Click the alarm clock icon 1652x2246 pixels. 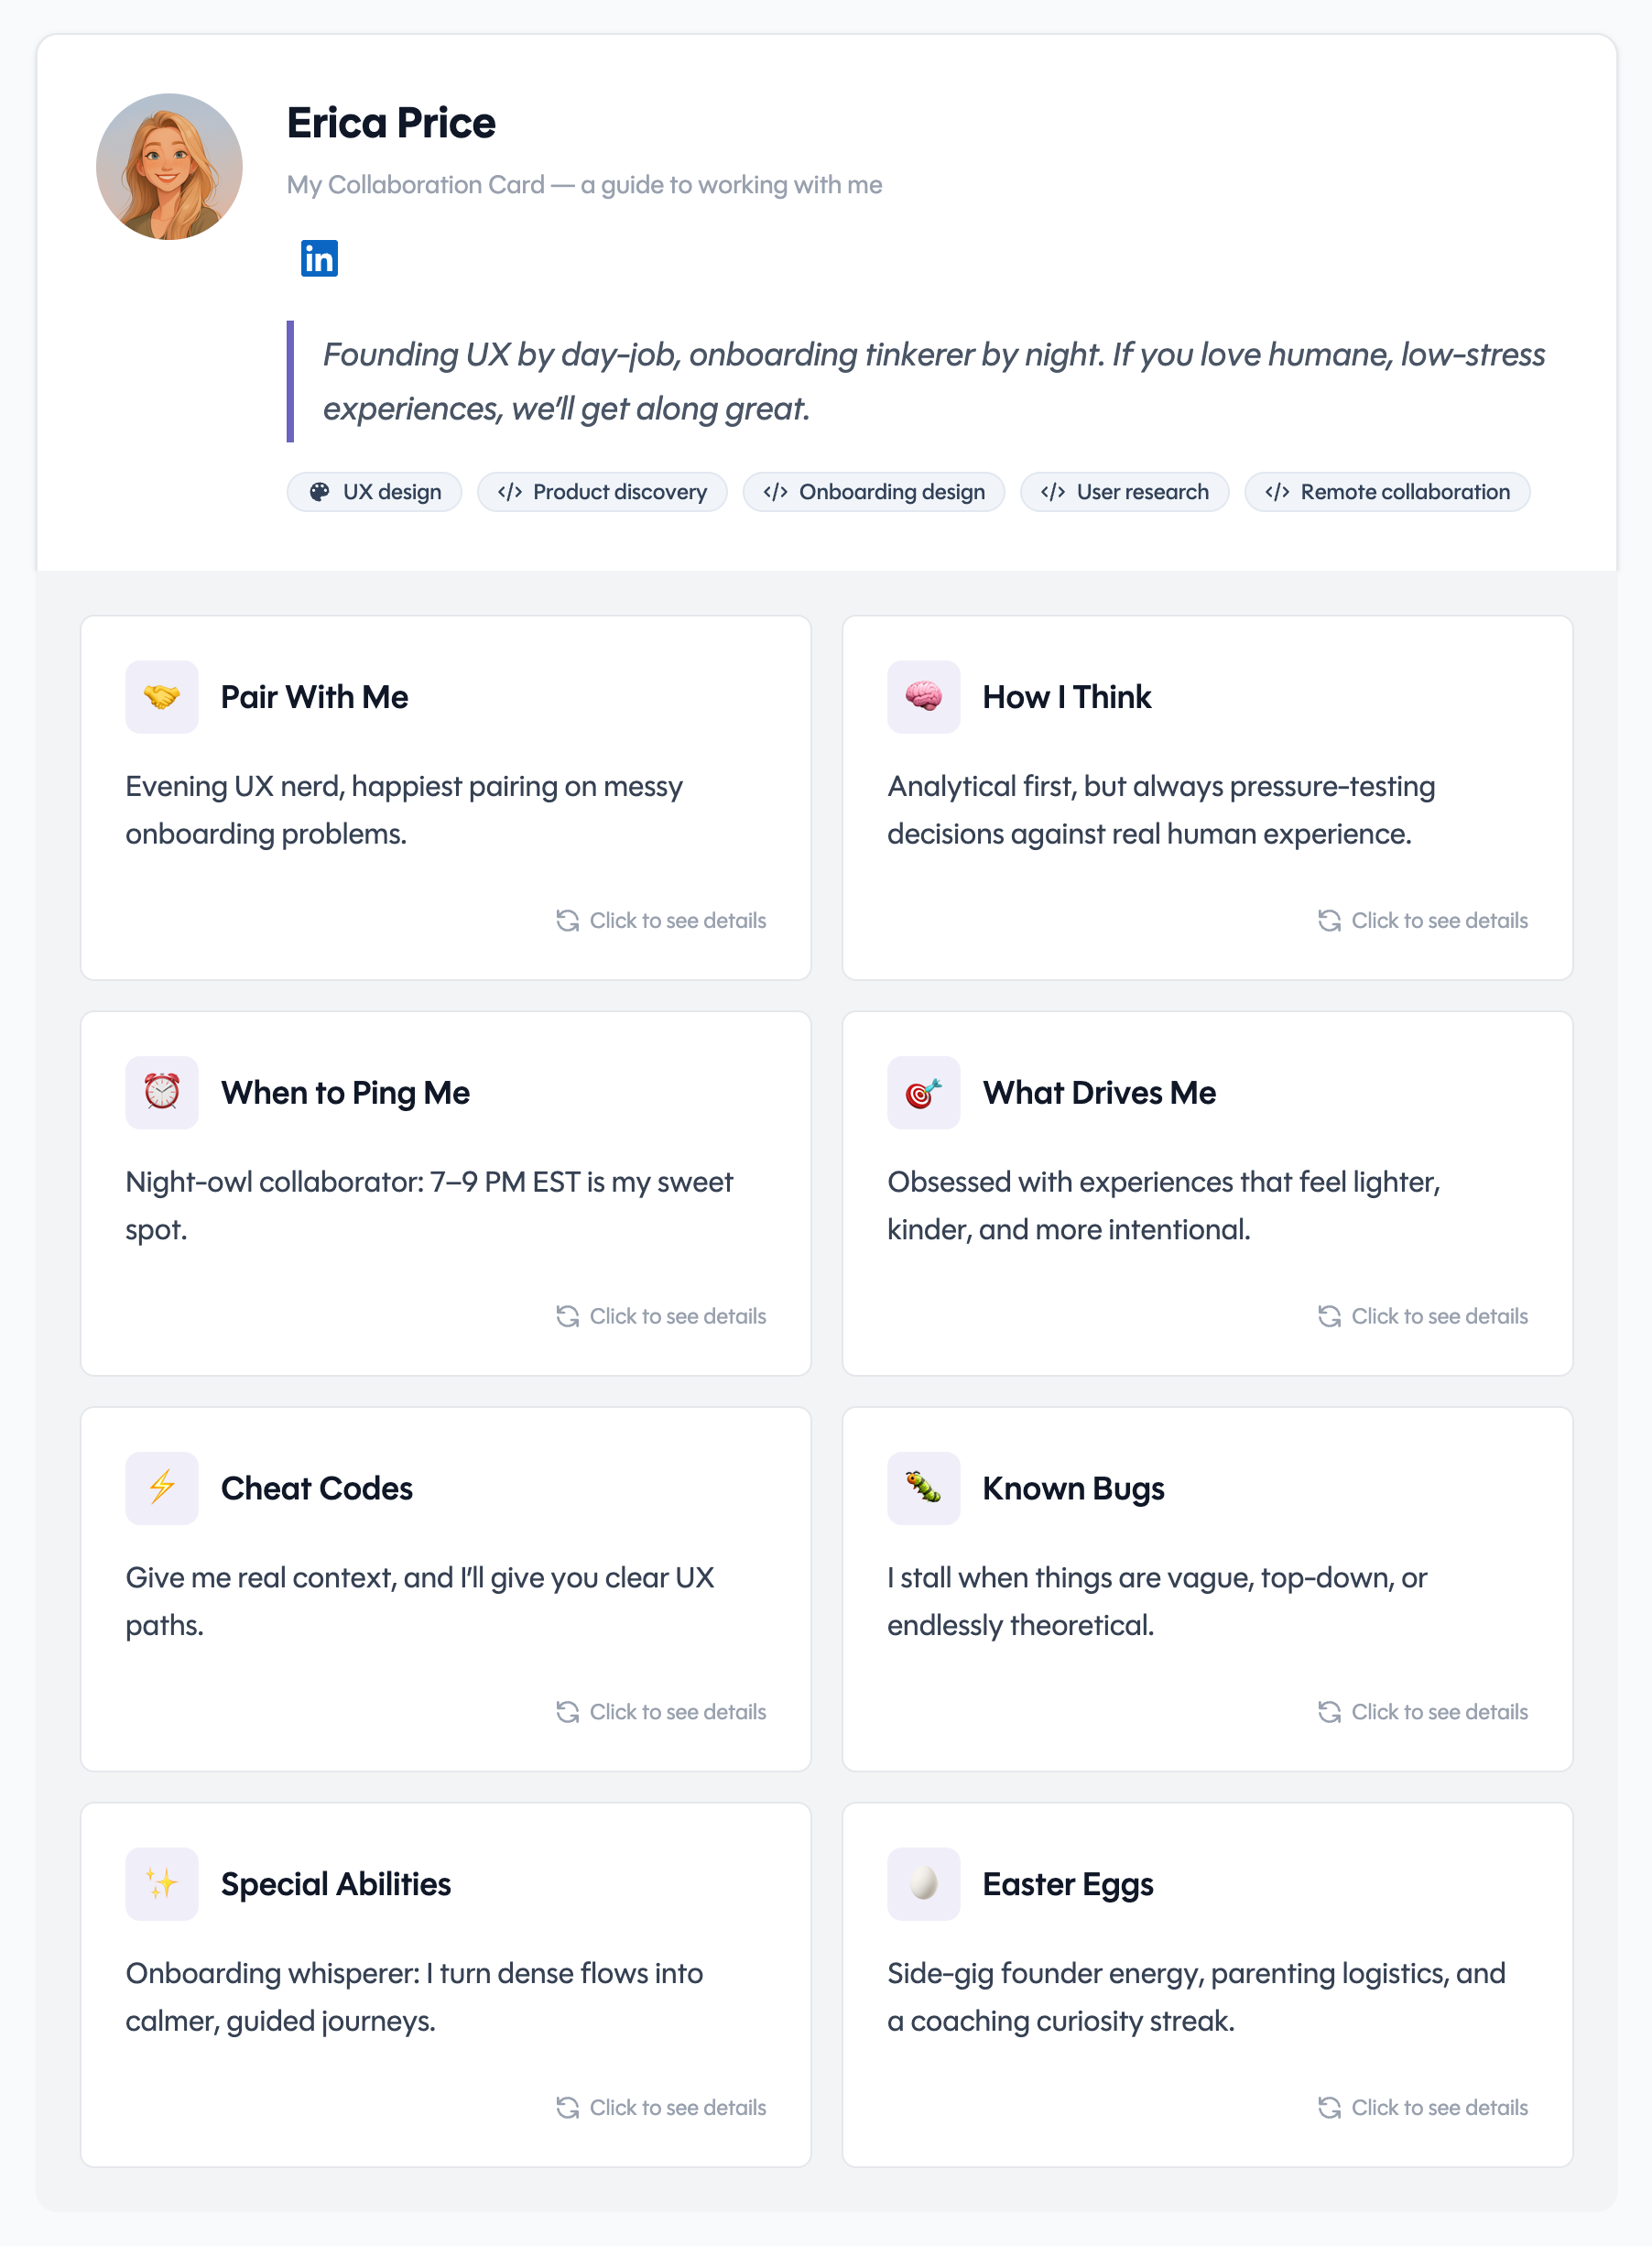[x=162, y=1093]
